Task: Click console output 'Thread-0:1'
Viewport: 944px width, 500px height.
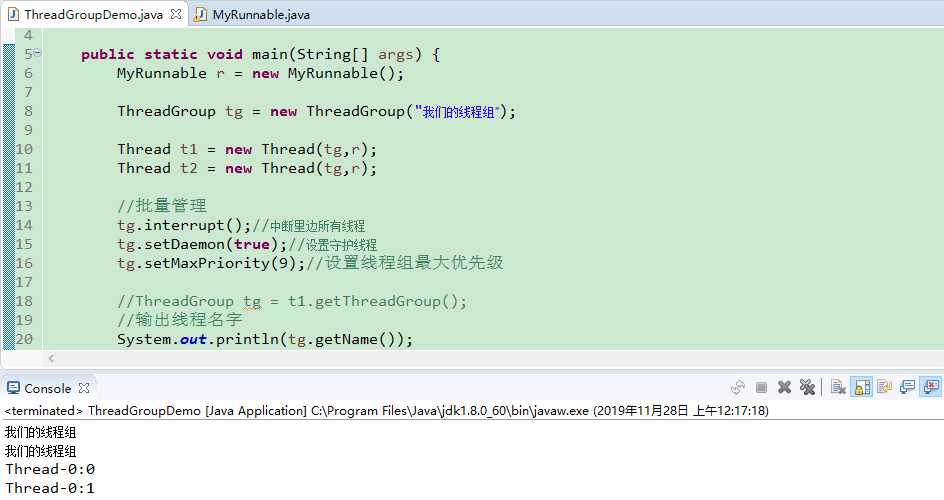Action: click(50, 488)
